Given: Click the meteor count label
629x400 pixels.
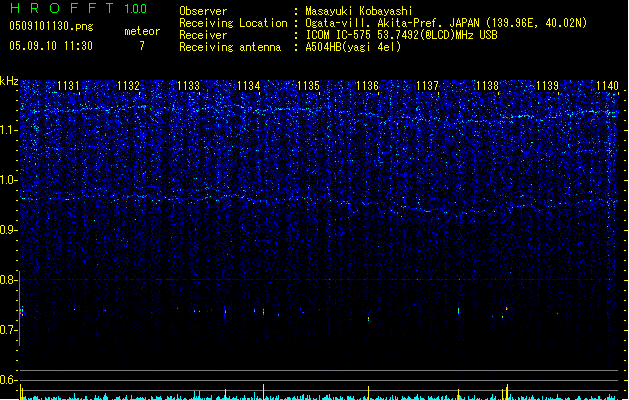Looking at the screenshot, I should click(x=141, y=32).
